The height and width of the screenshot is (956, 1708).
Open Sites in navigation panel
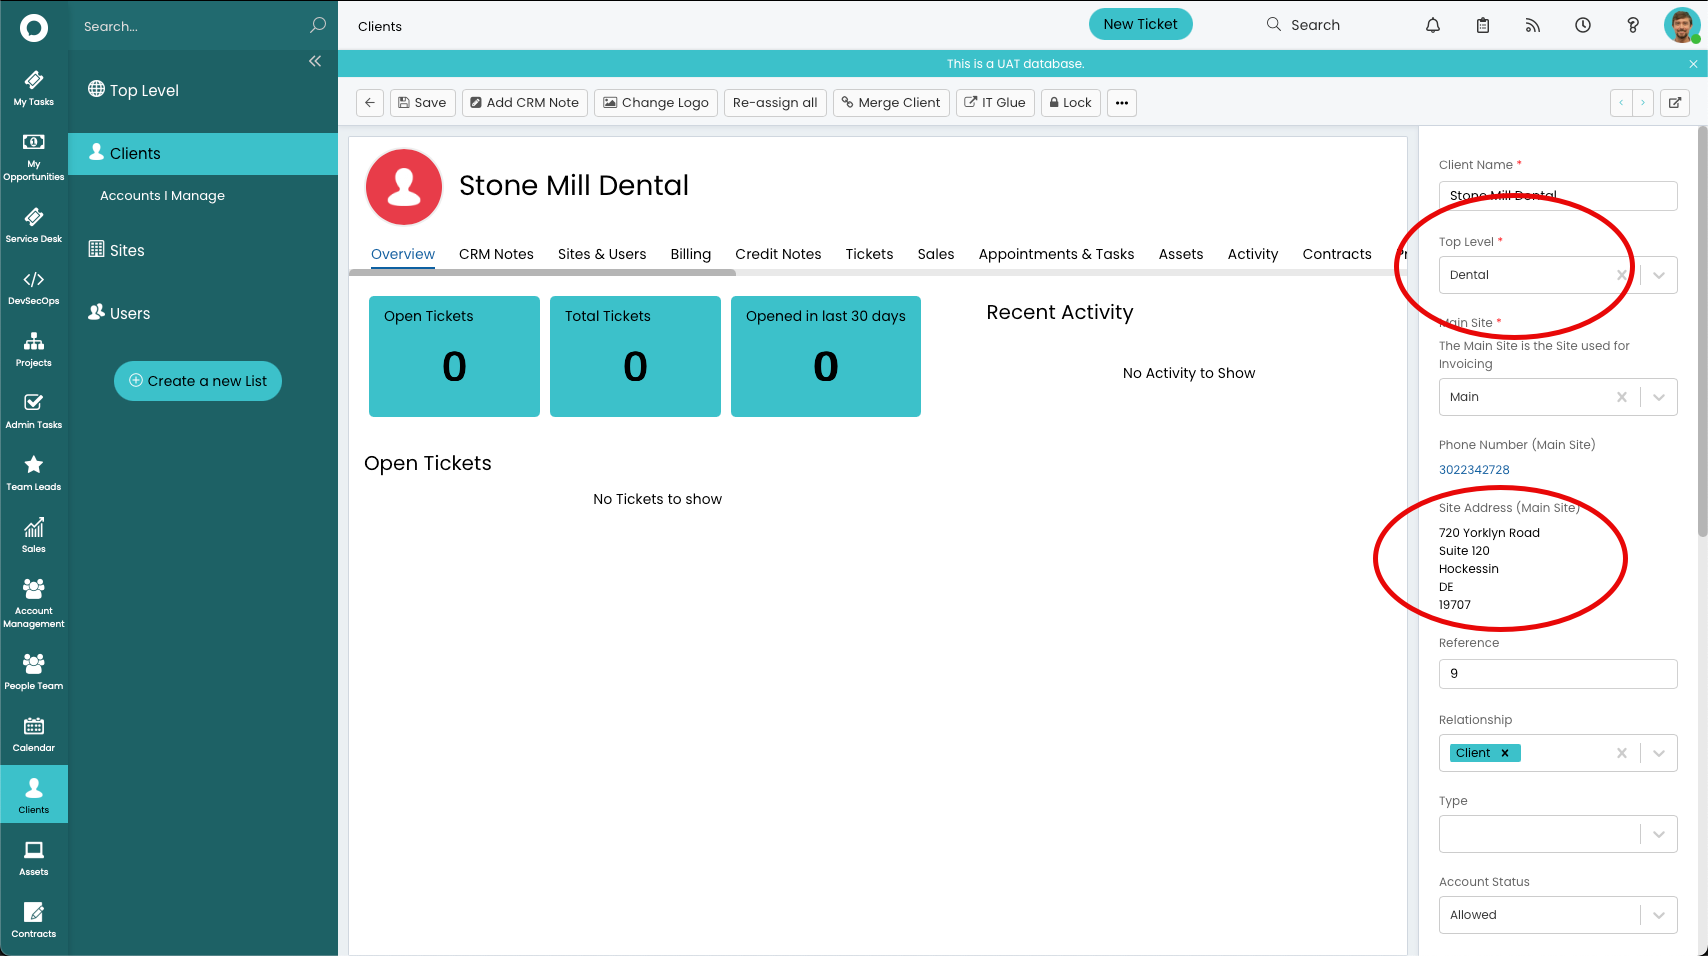116,250
